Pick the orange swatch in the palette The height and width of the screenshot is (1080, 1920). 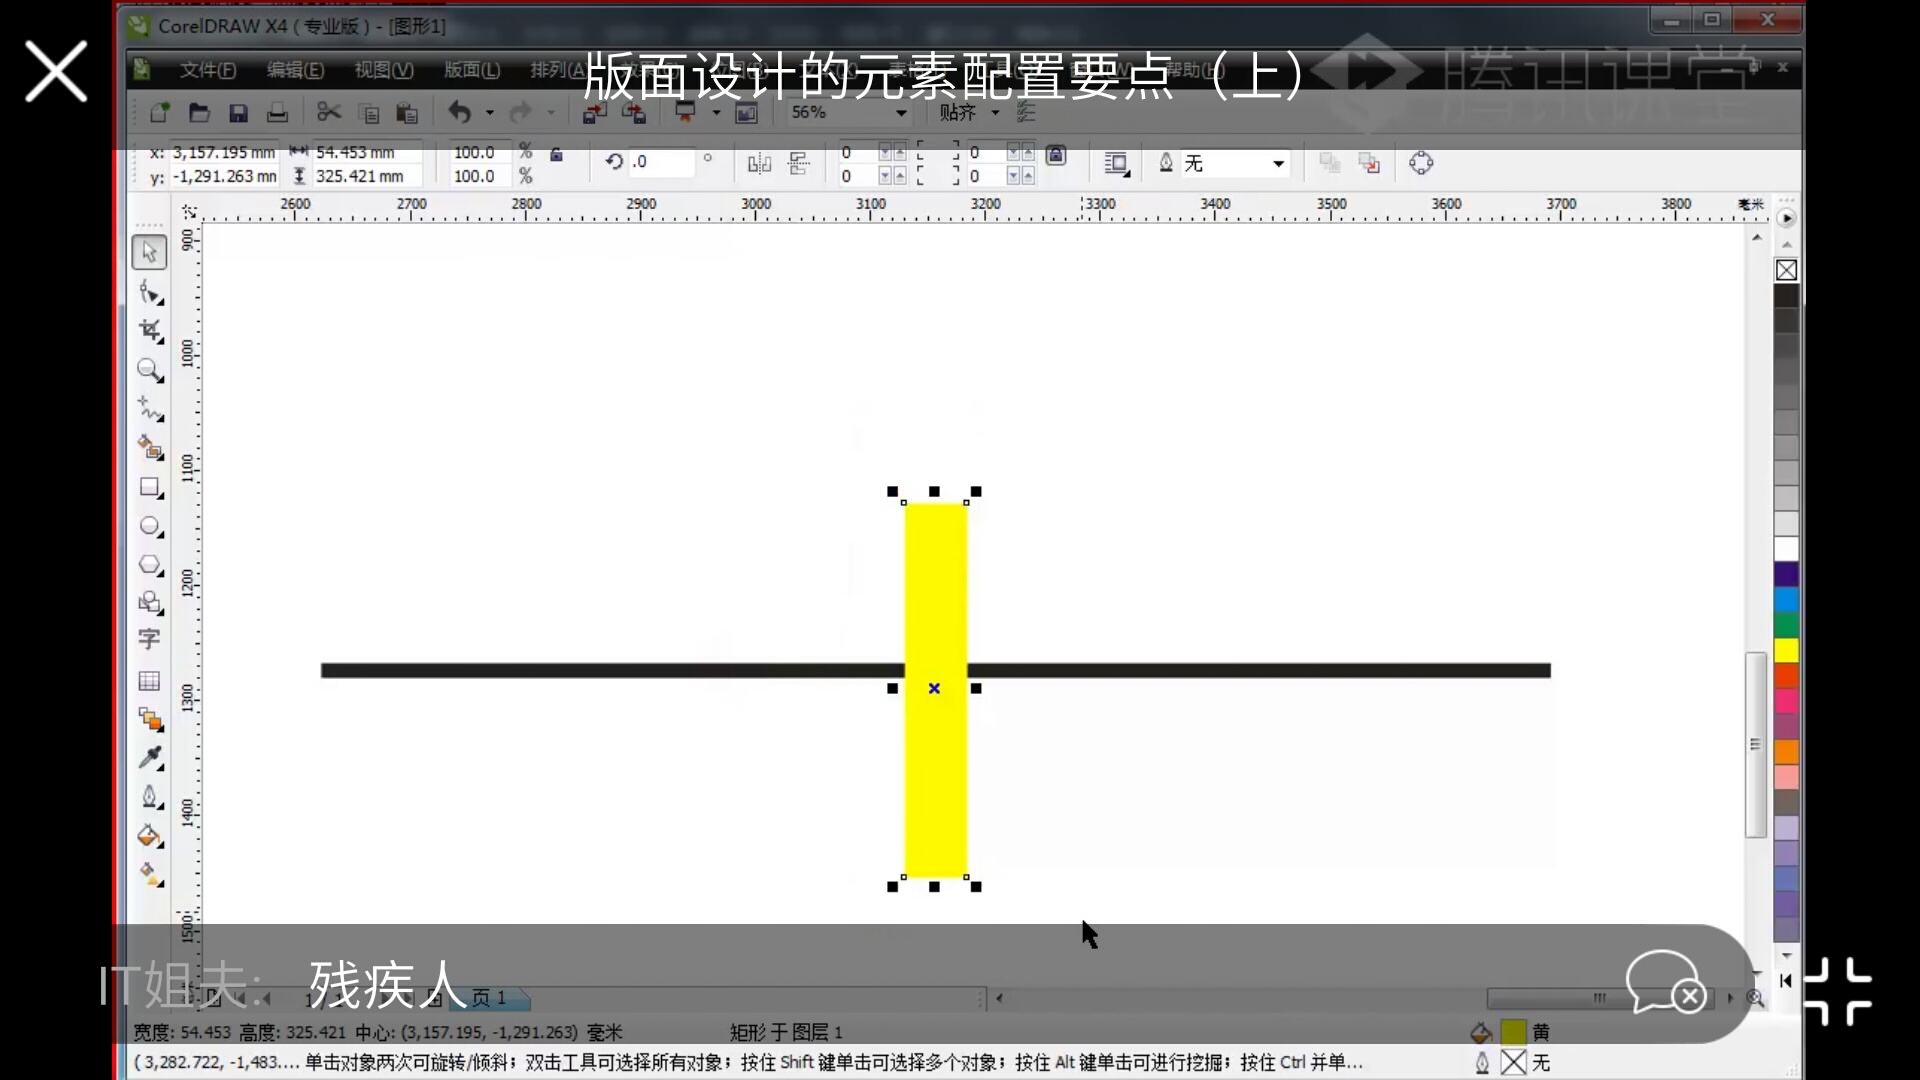pos(1786,752)
